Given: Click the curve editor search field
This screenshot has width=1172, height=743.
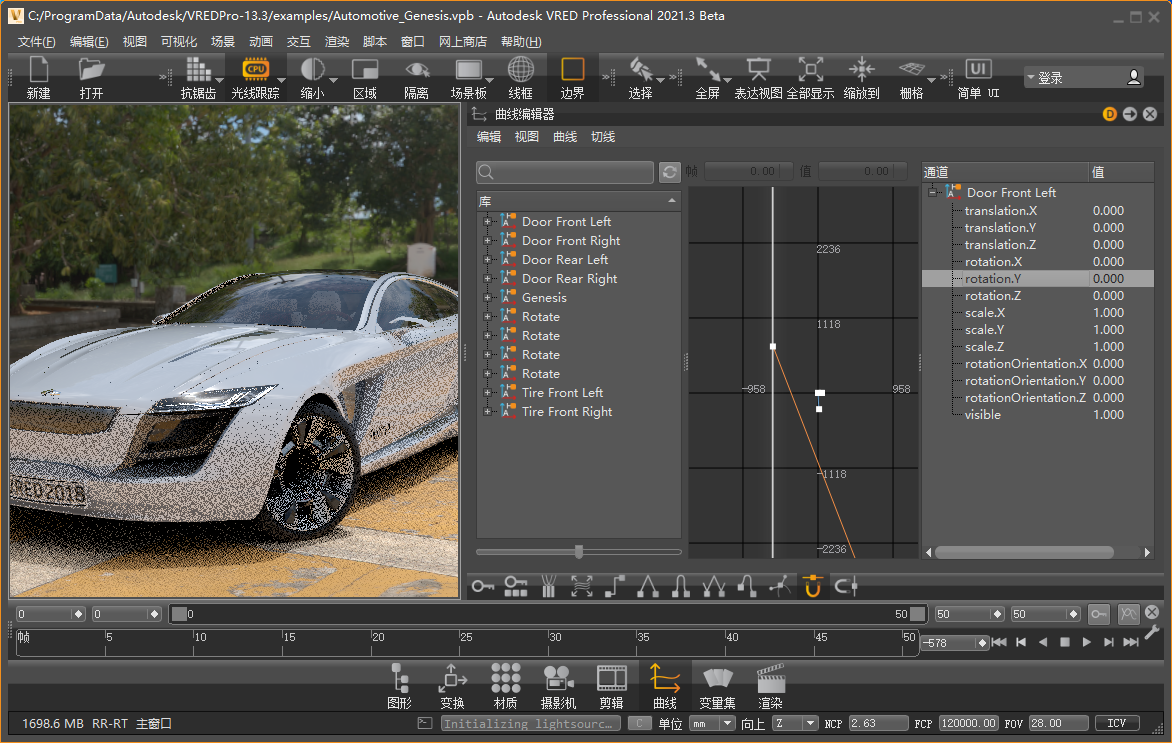Looking at the screenshot, I should pos(565,173).
